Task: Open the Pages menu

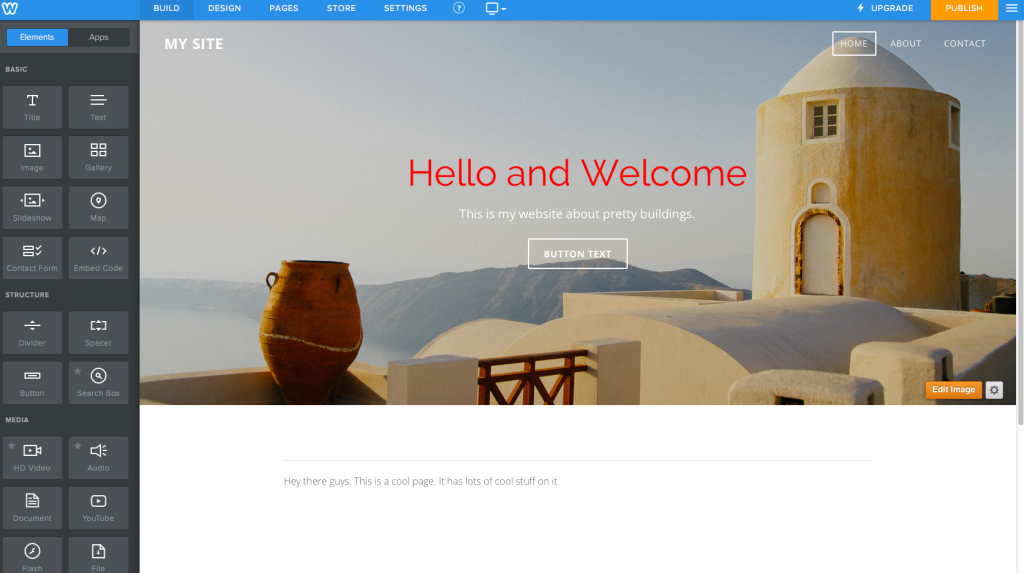Action: 283,8
